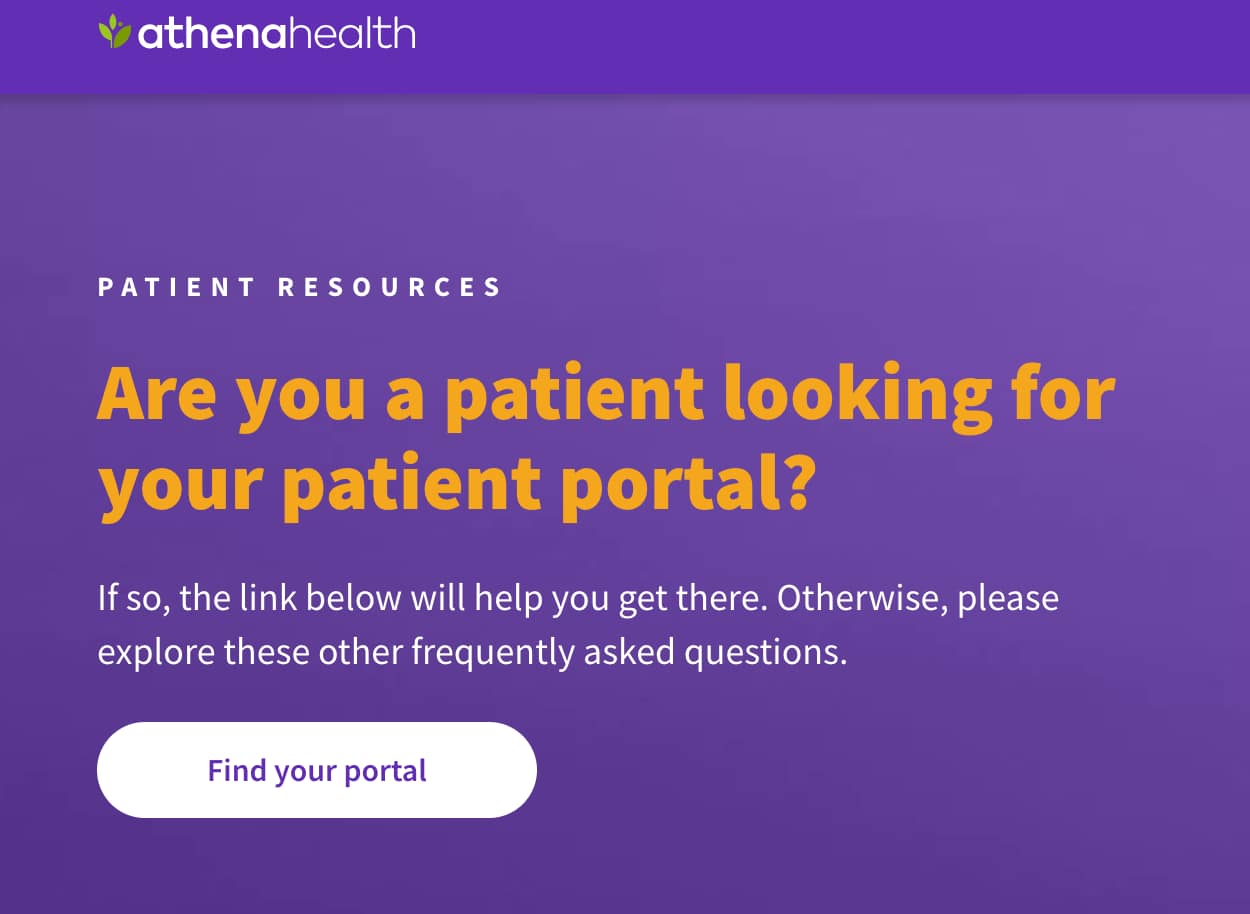The width and height of the screenshot is (1250, 914).
Task: Click the word "RESOURCES" in the white label
Action: pos(390,288)
